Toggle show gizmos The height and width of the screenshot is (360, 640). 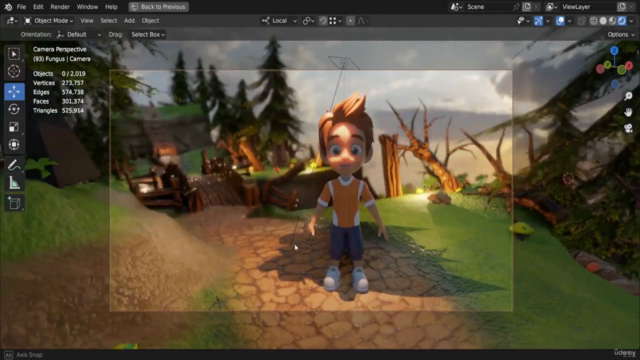click(x=538, y=21)
